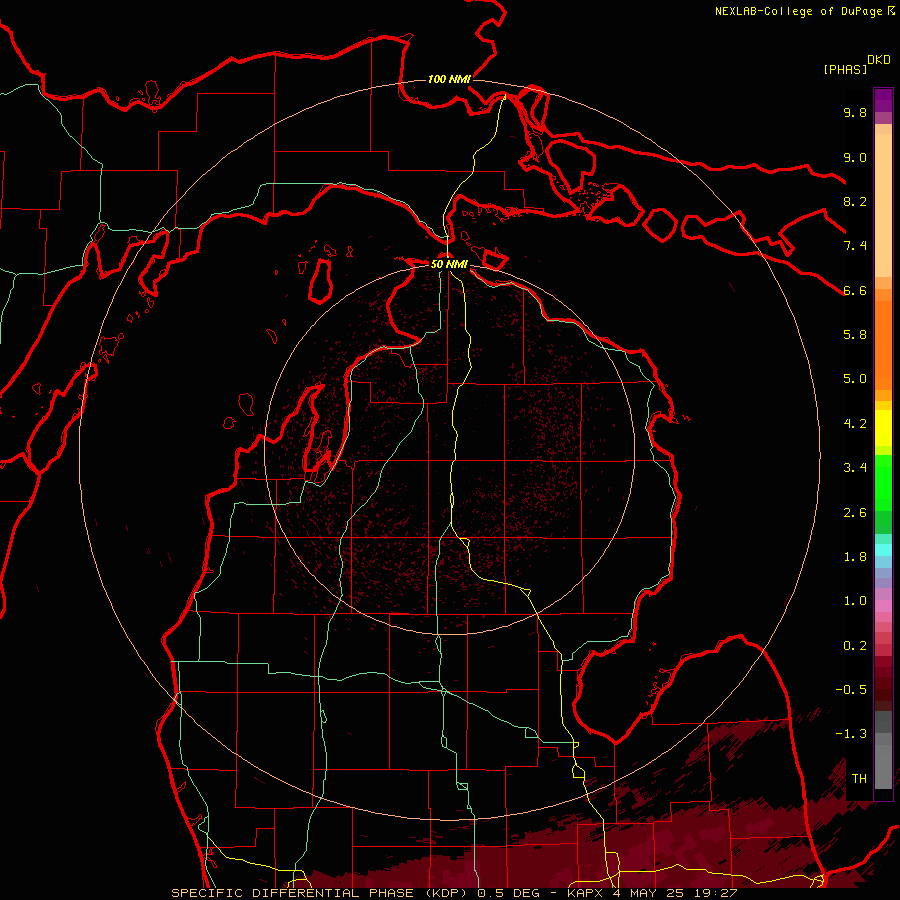Click the TH legend label

tap(859, 779)
